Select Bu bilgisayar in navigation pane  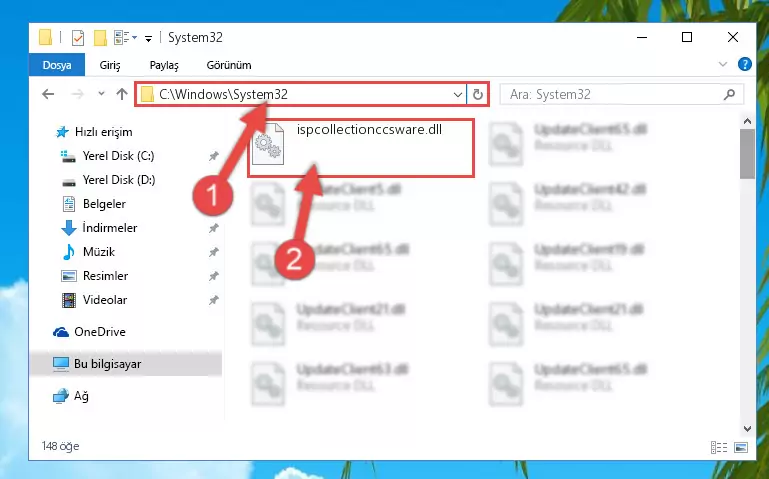coord(107,364)
